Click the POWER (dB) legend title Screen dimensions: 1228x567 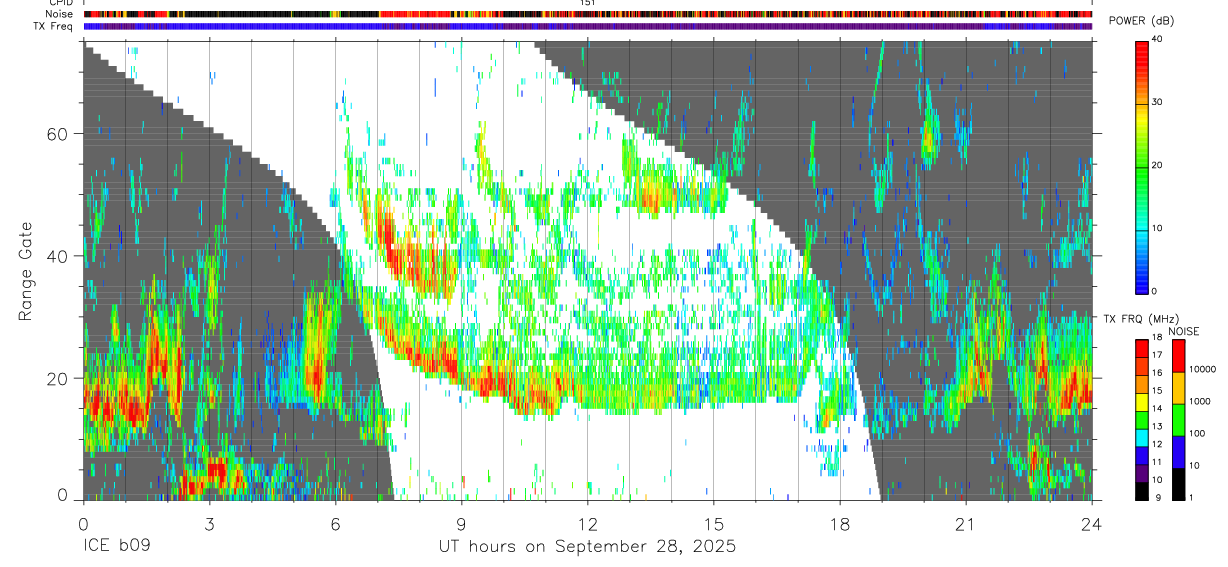[1143, 21]
